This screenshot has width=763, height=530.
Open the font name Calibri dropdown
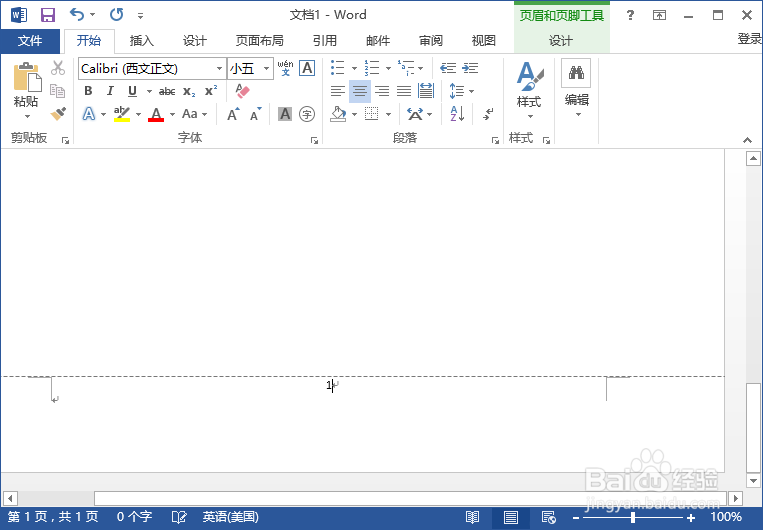point(219,69)
